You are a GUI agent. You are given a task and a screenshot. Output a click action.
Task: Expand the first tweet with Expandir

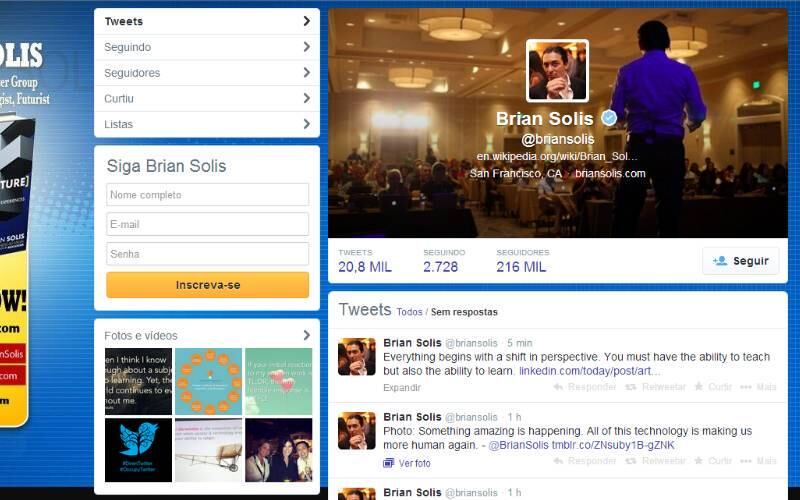(x=402, y=387)
